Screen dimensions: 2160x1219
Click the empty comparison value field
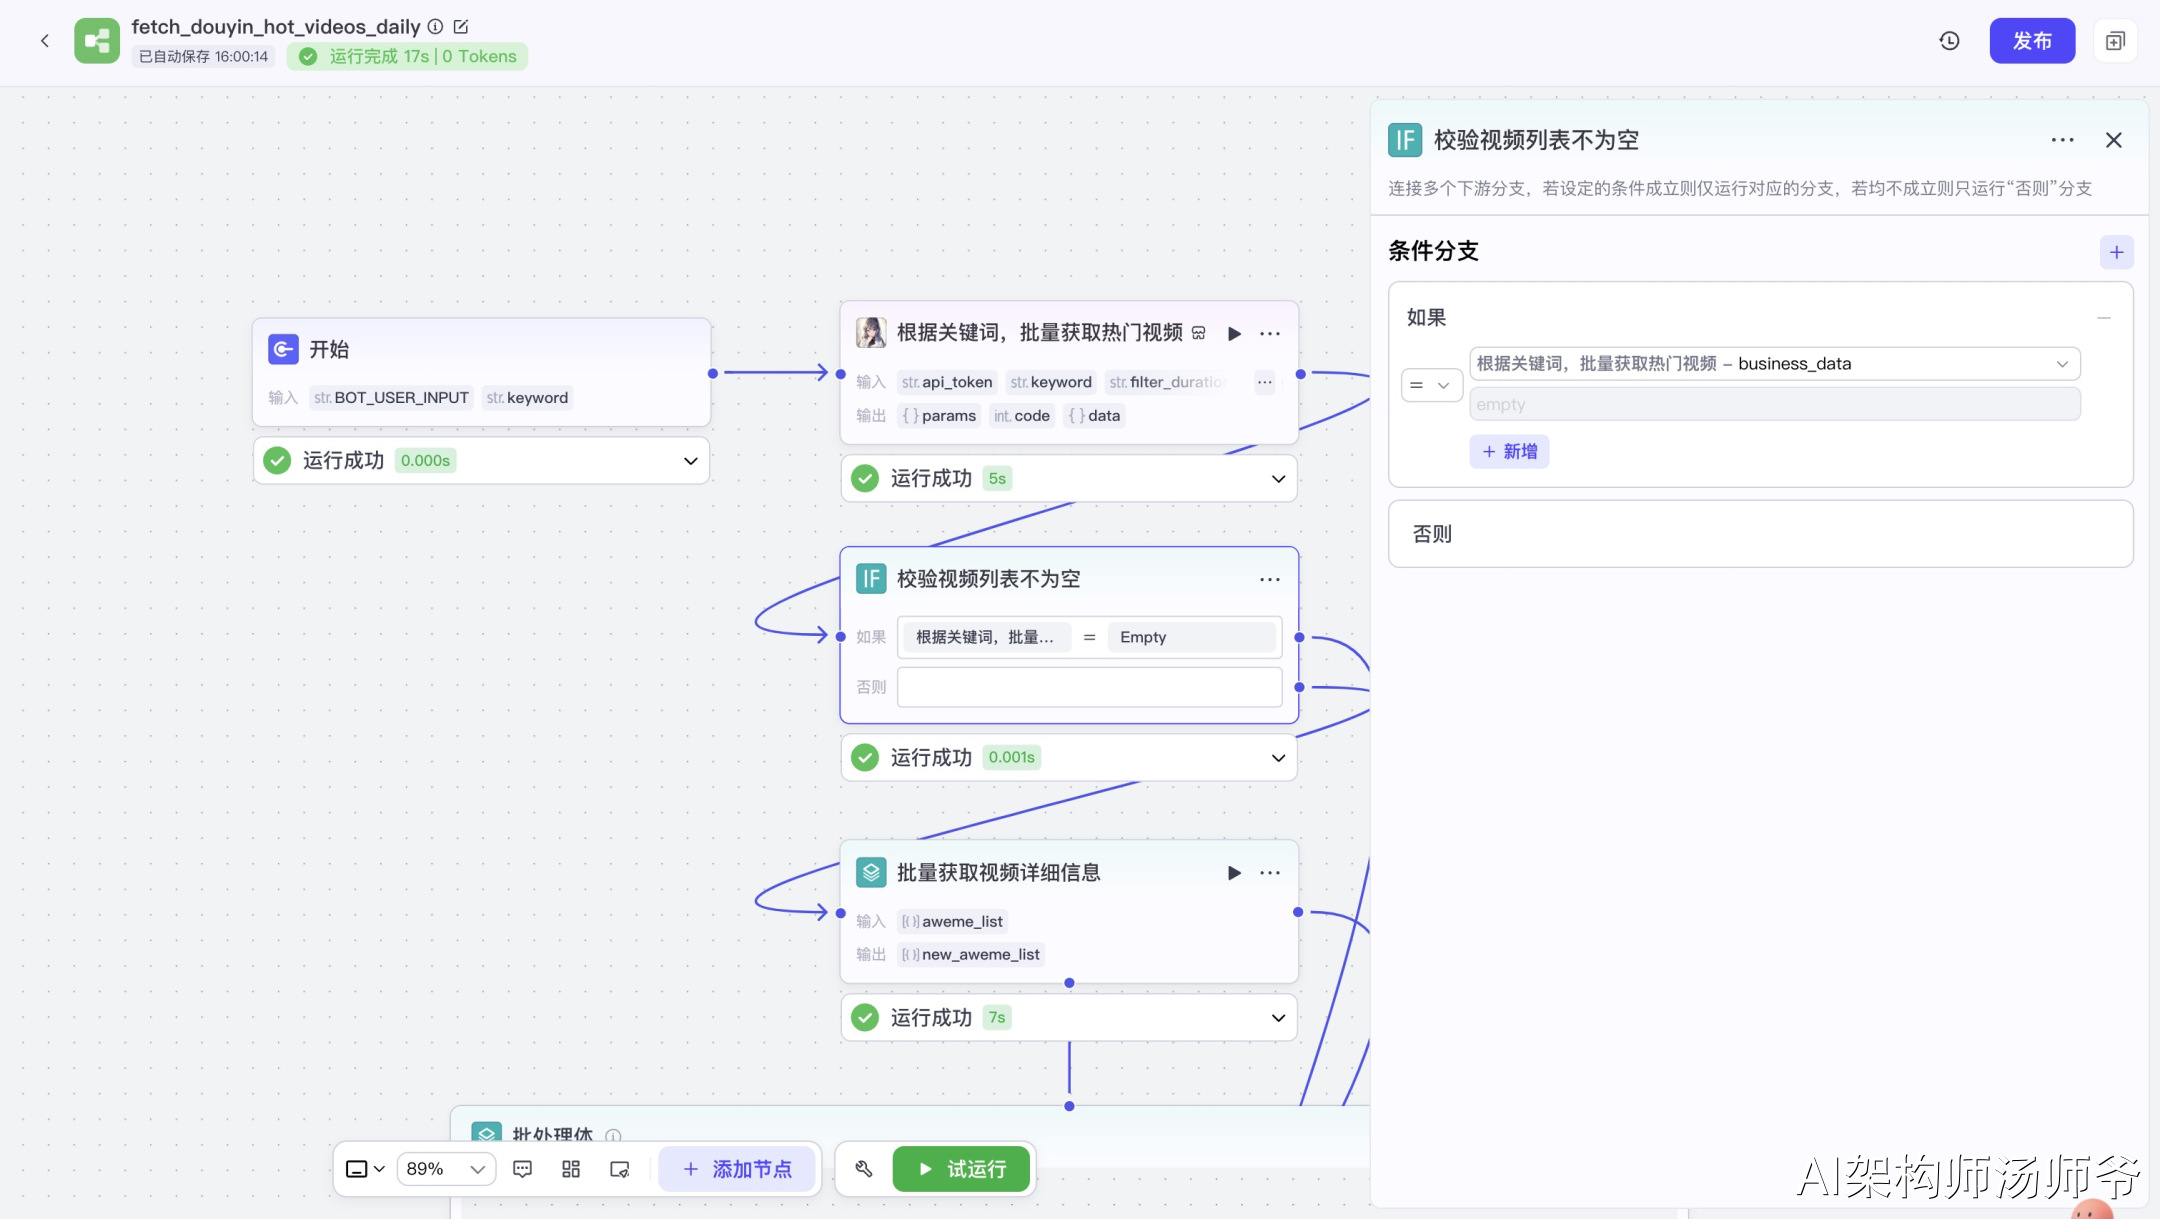1774,404
